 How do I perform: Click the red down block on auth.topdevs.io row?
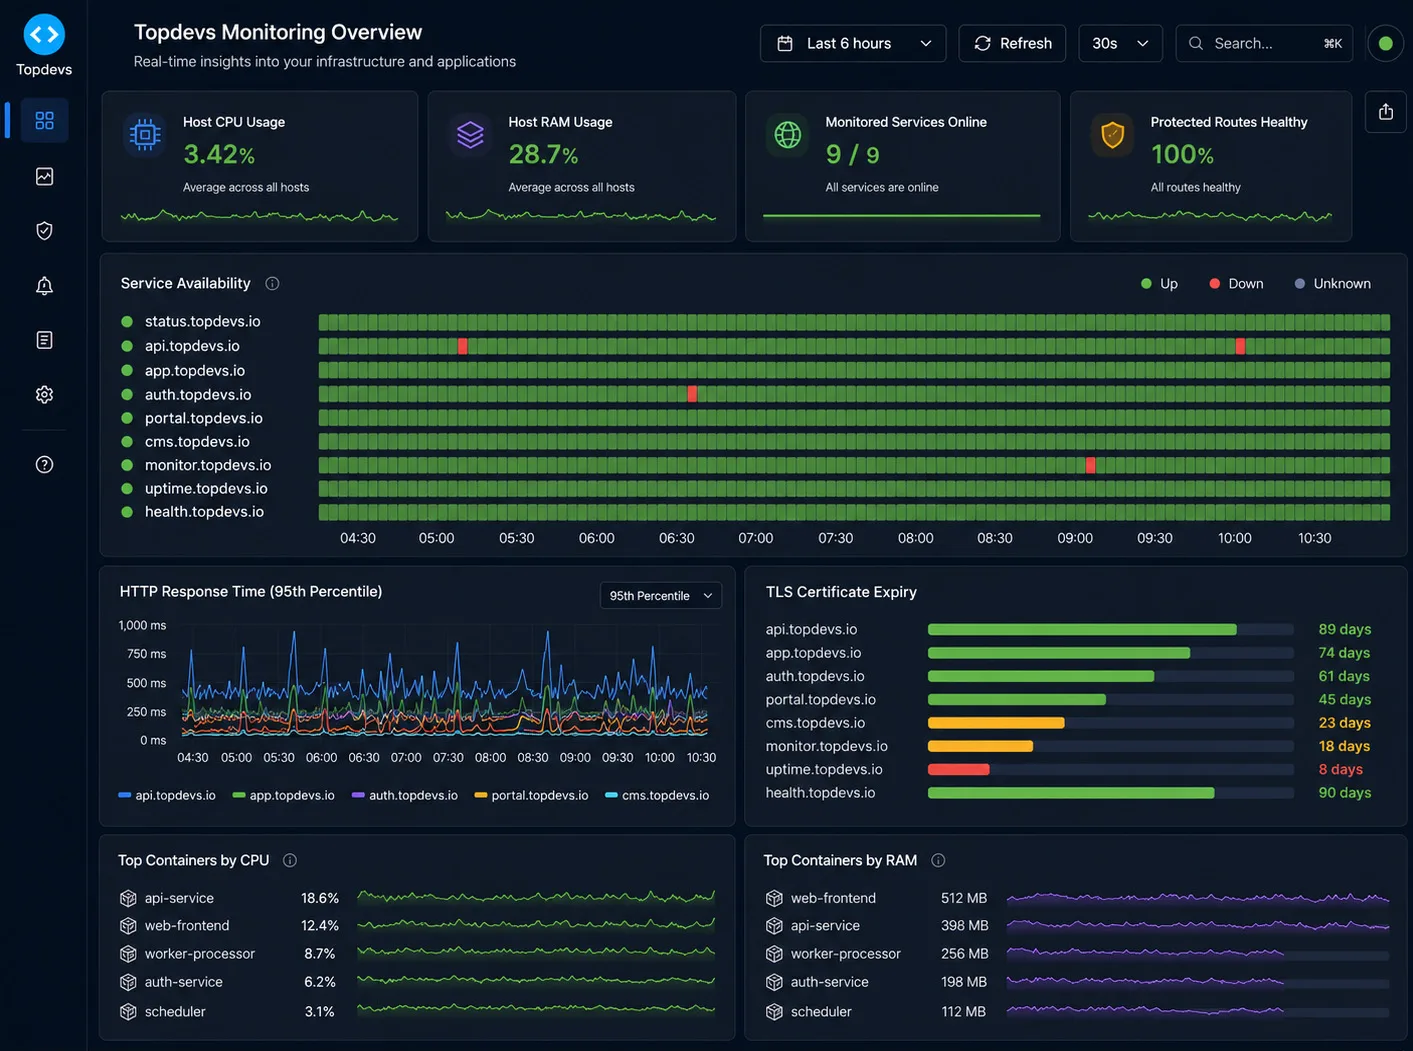[x=692, y=394]
